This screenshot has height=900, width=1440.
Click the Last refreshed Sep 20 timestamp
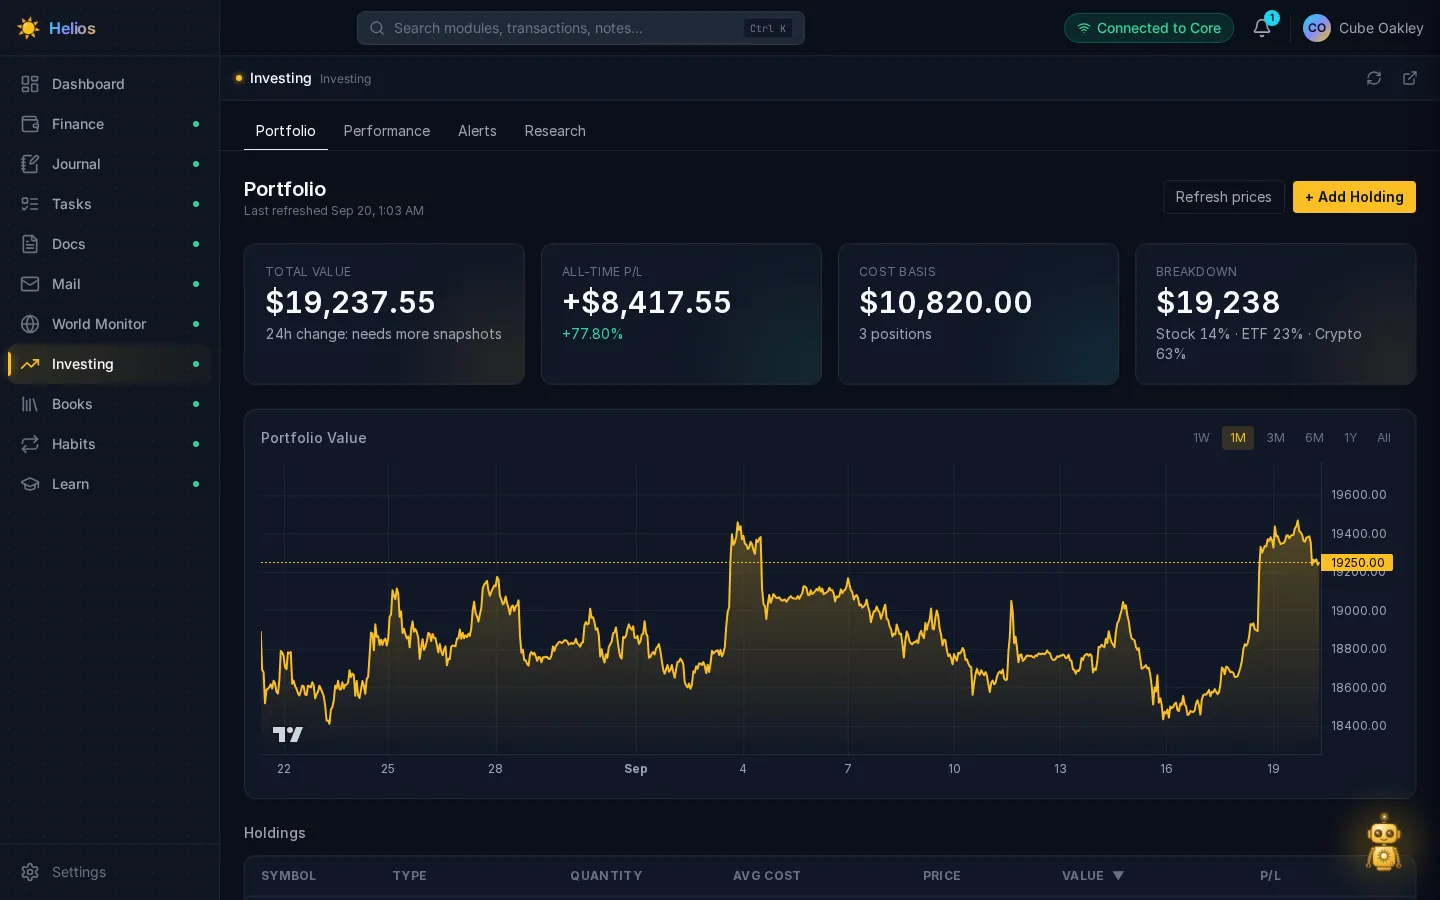point(334,211)
